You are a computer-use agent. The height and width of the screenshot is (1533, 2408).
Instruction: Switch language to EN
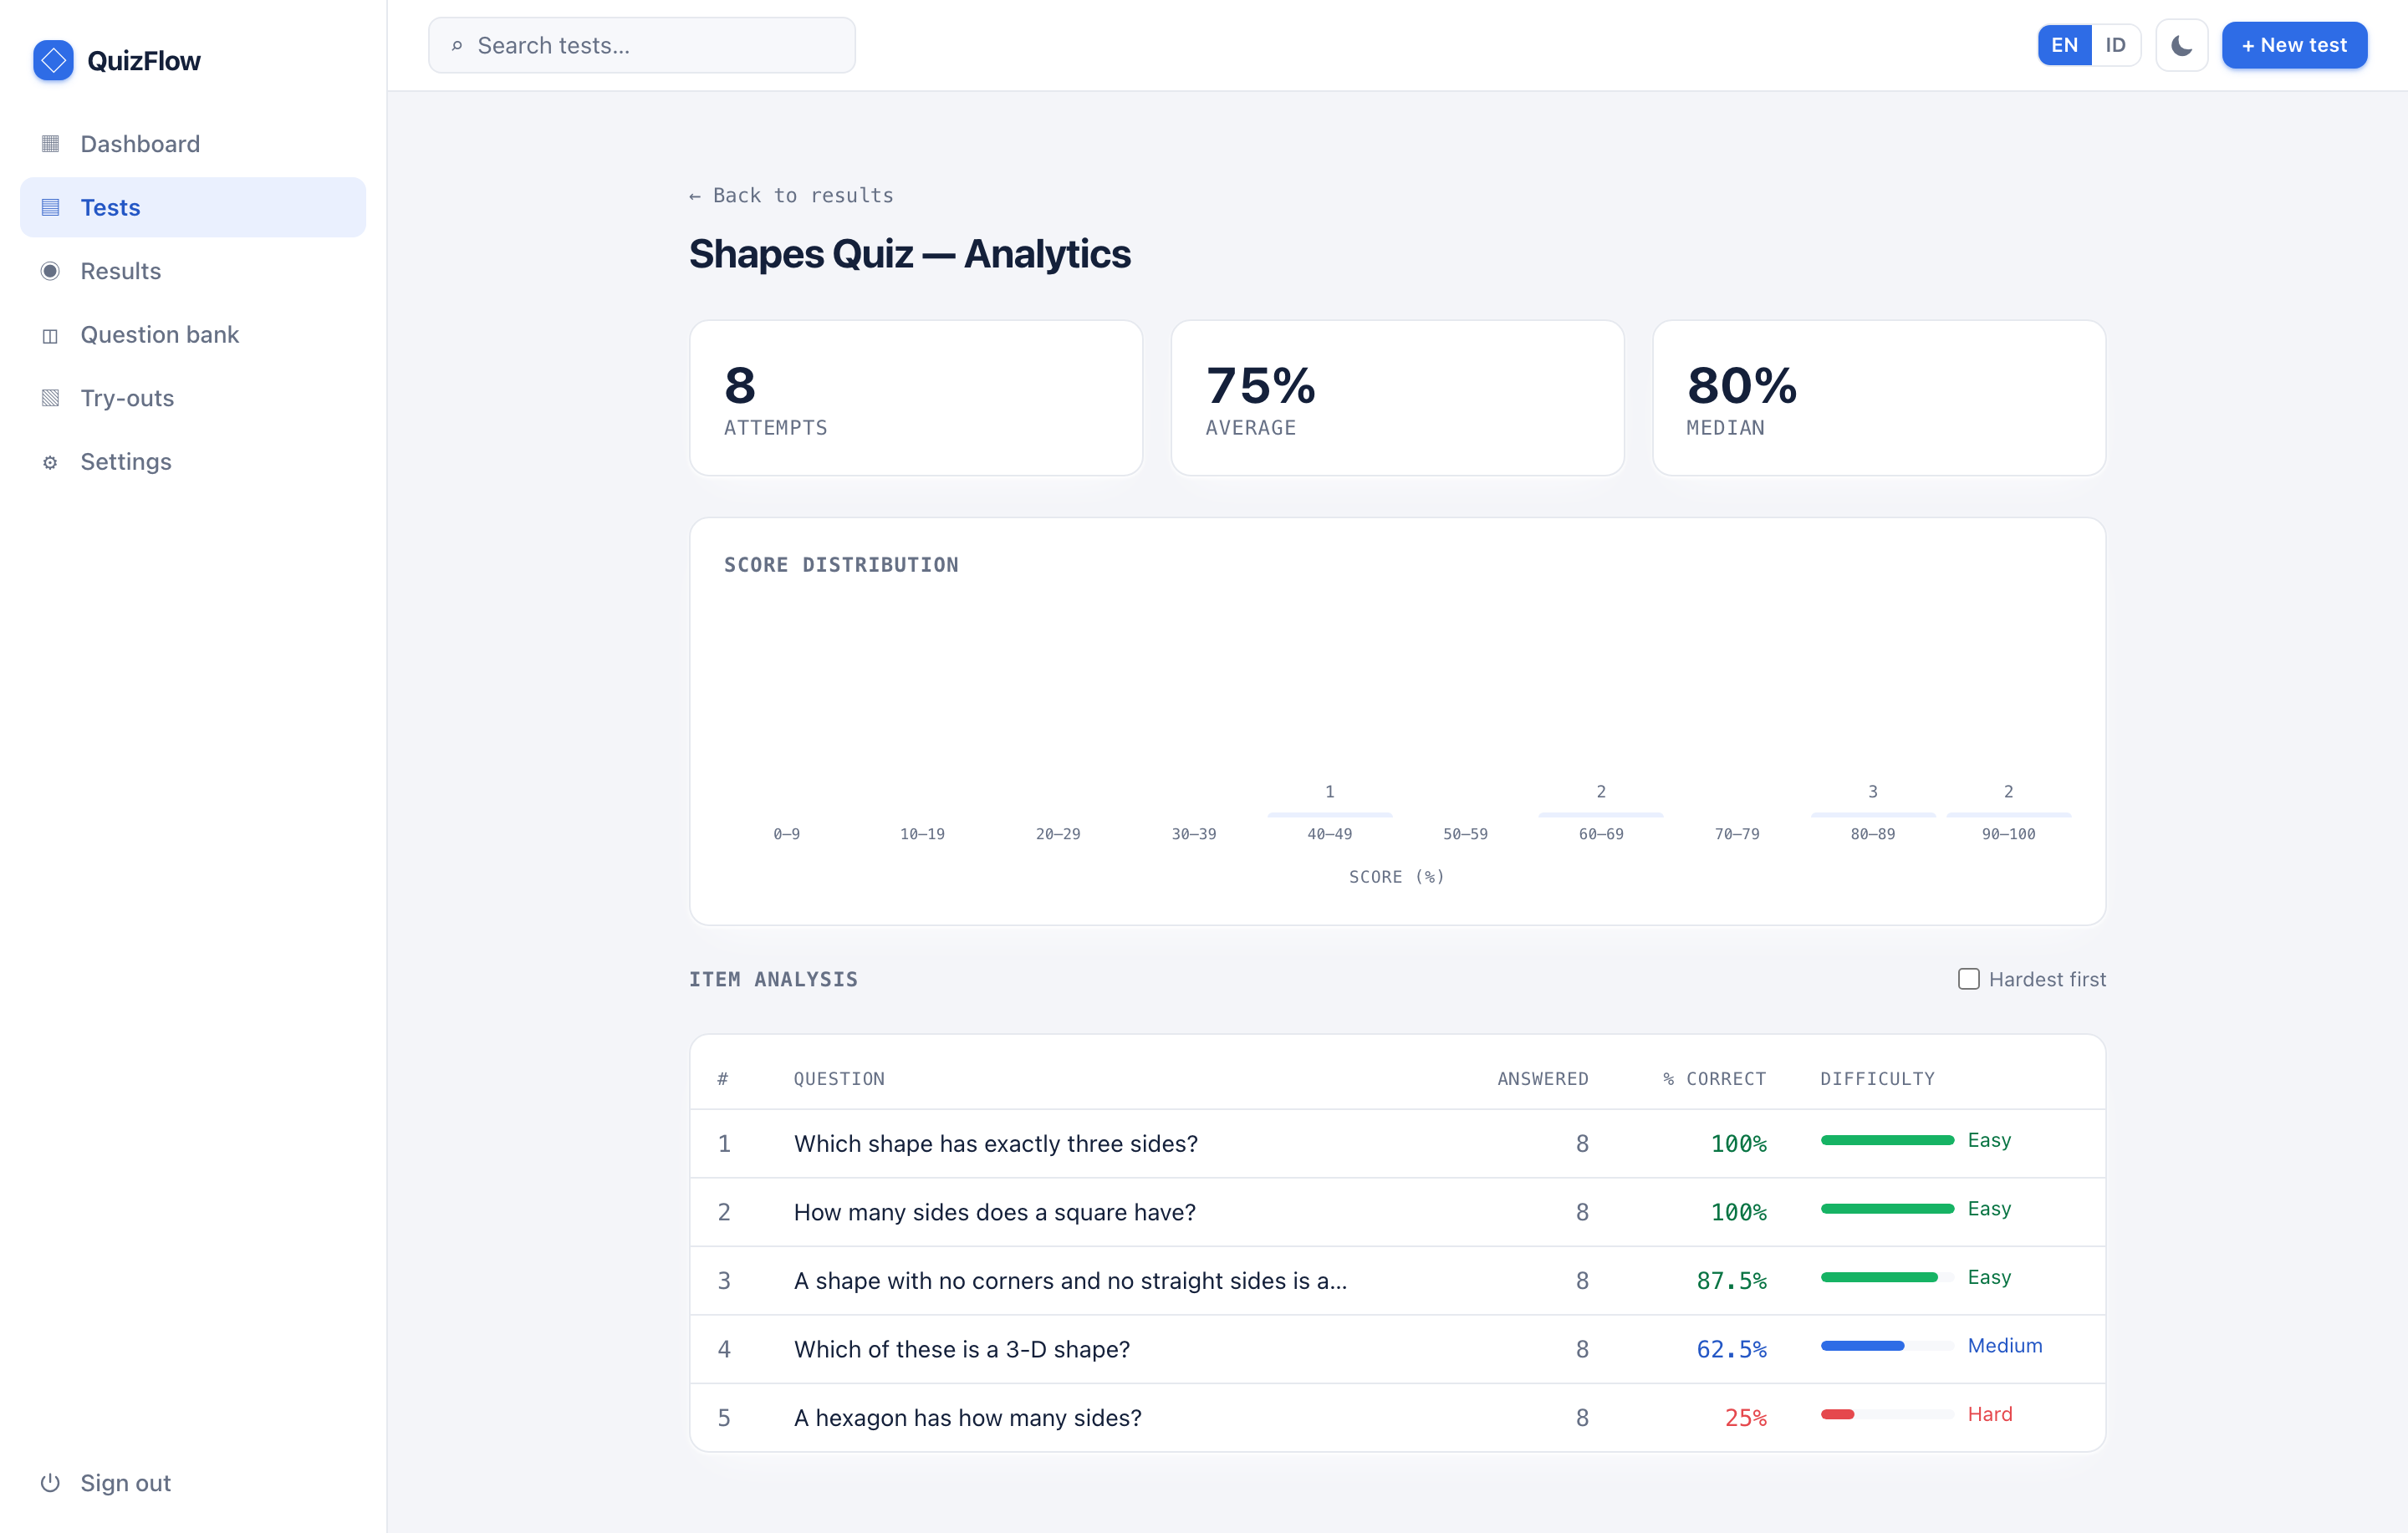pos(2064,45)
